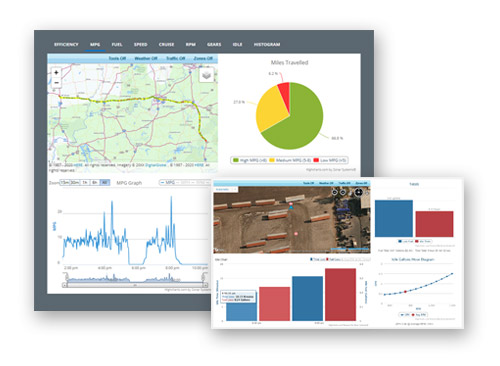Click left handle of MPG graph navigator

(66, 277)
